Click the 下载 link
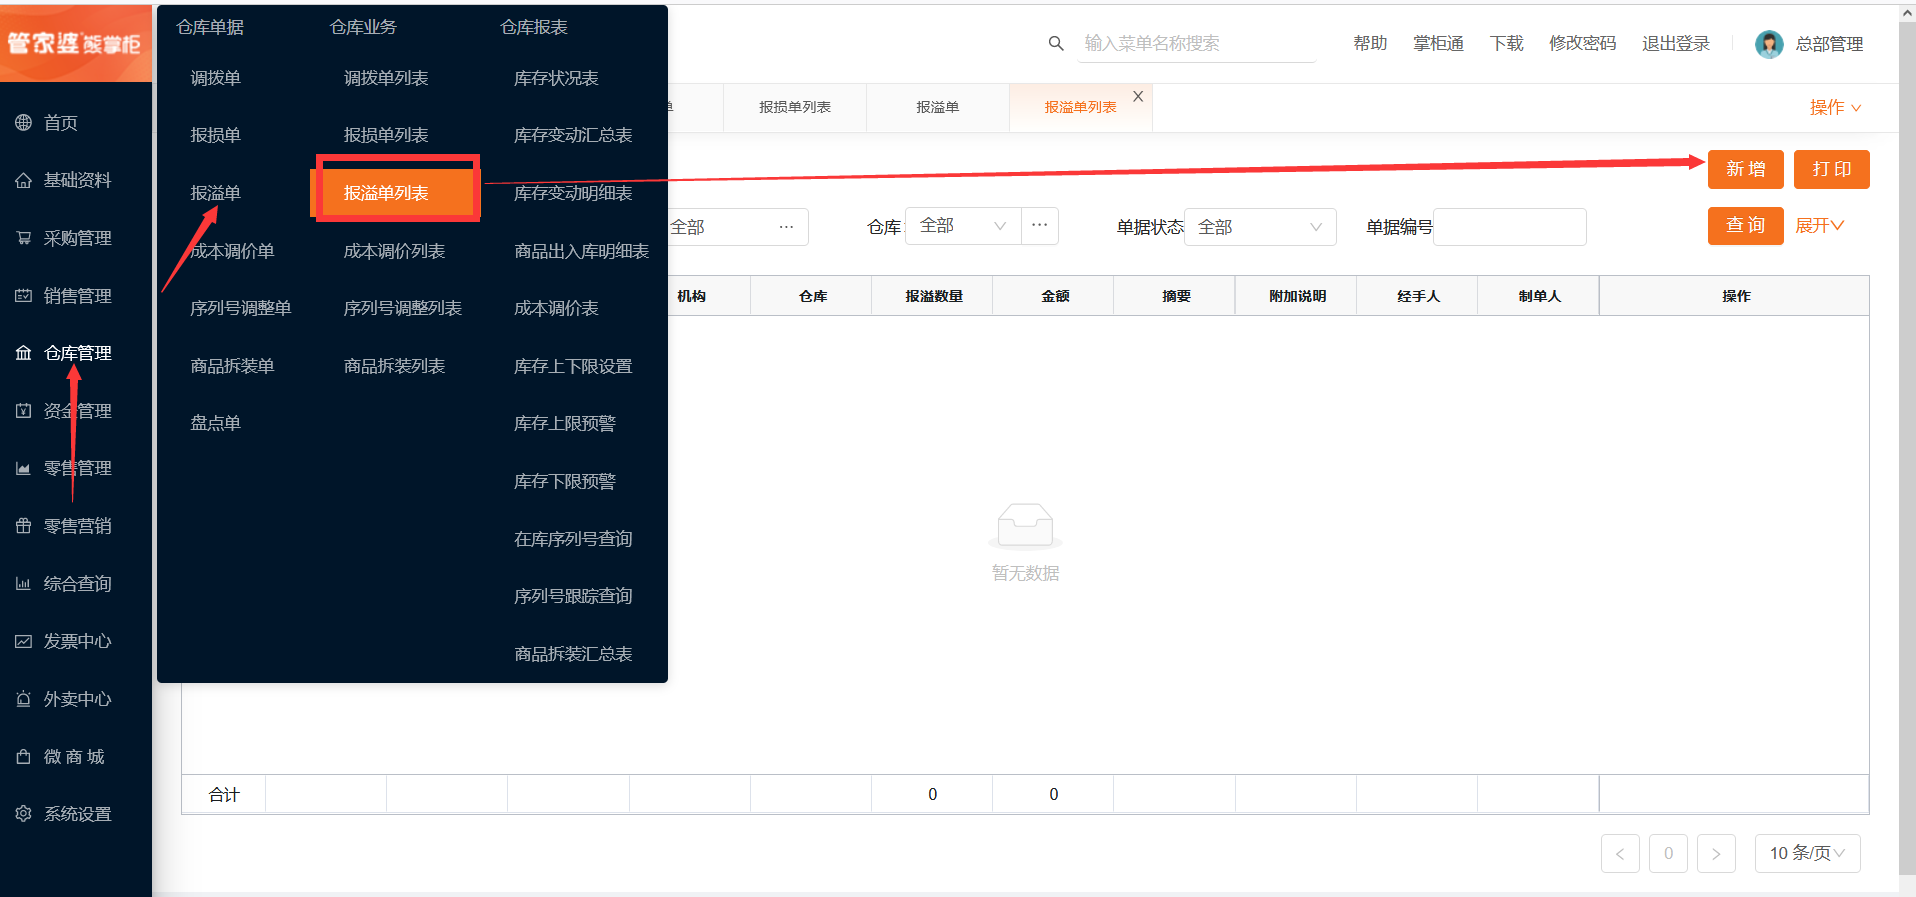This screenshot has width=1916, height=897. (1506, 43)
